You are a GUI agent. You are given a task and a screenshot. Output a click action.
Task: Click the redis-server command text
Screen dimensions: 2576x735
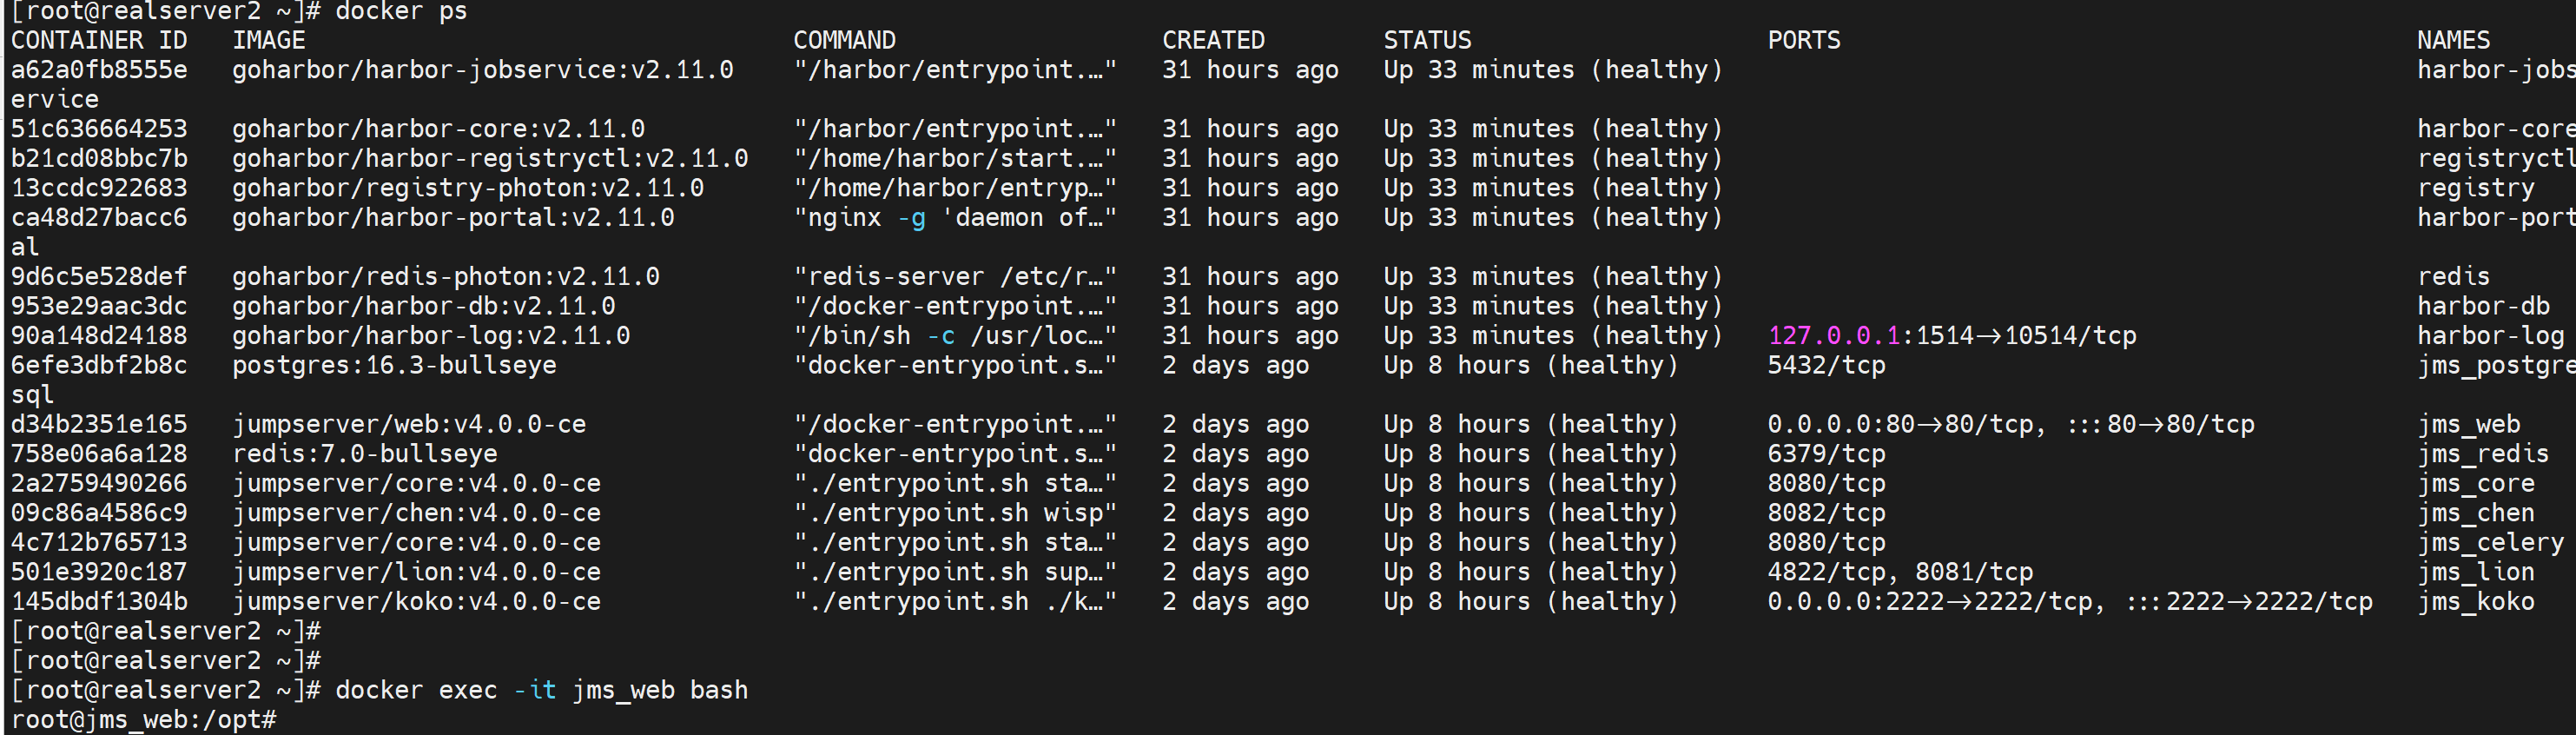(x=953, y=277)
